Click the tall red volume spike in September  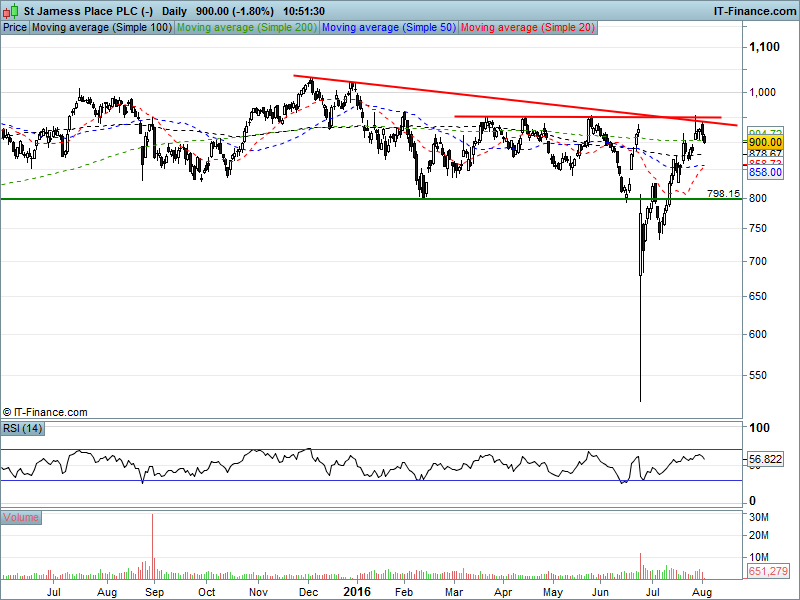point(153,546)
